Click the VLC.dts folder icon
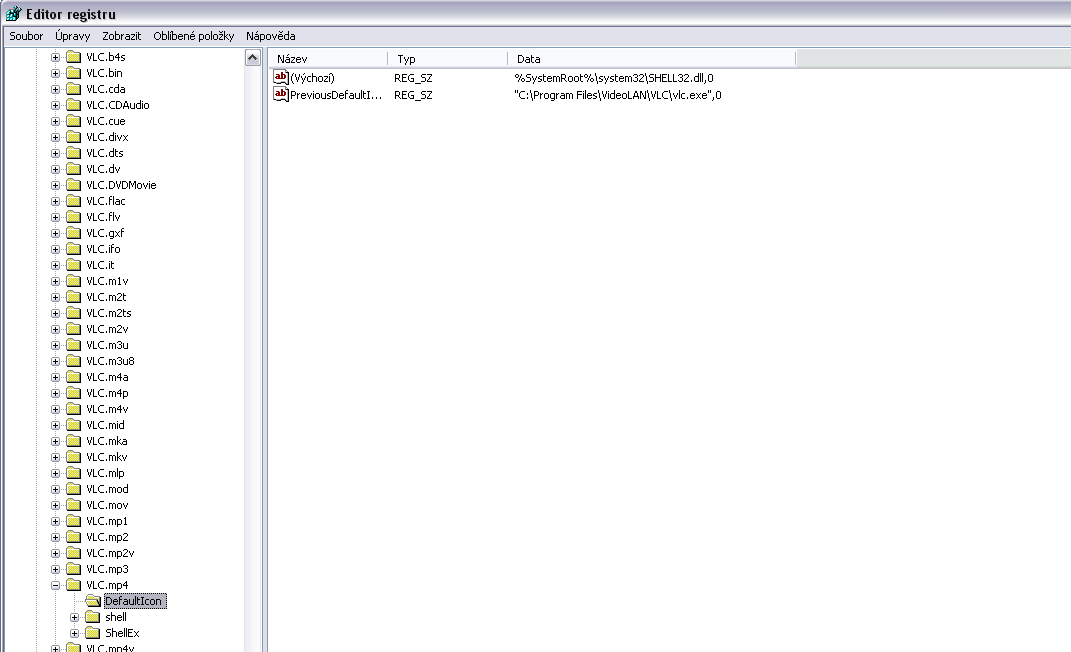 (74, 153)
